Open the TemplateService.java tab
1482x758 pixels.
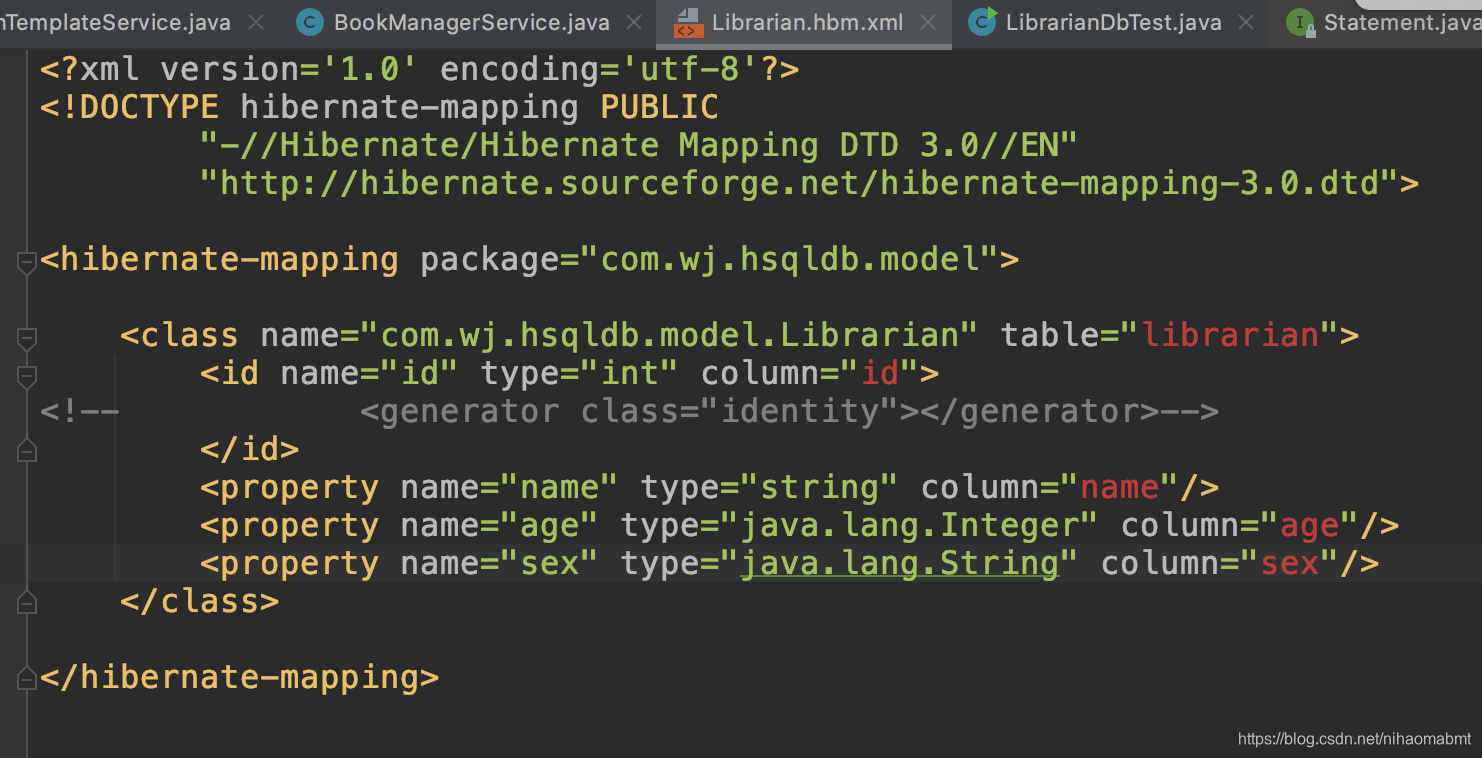pyautogui.click(x=116, y=22)
